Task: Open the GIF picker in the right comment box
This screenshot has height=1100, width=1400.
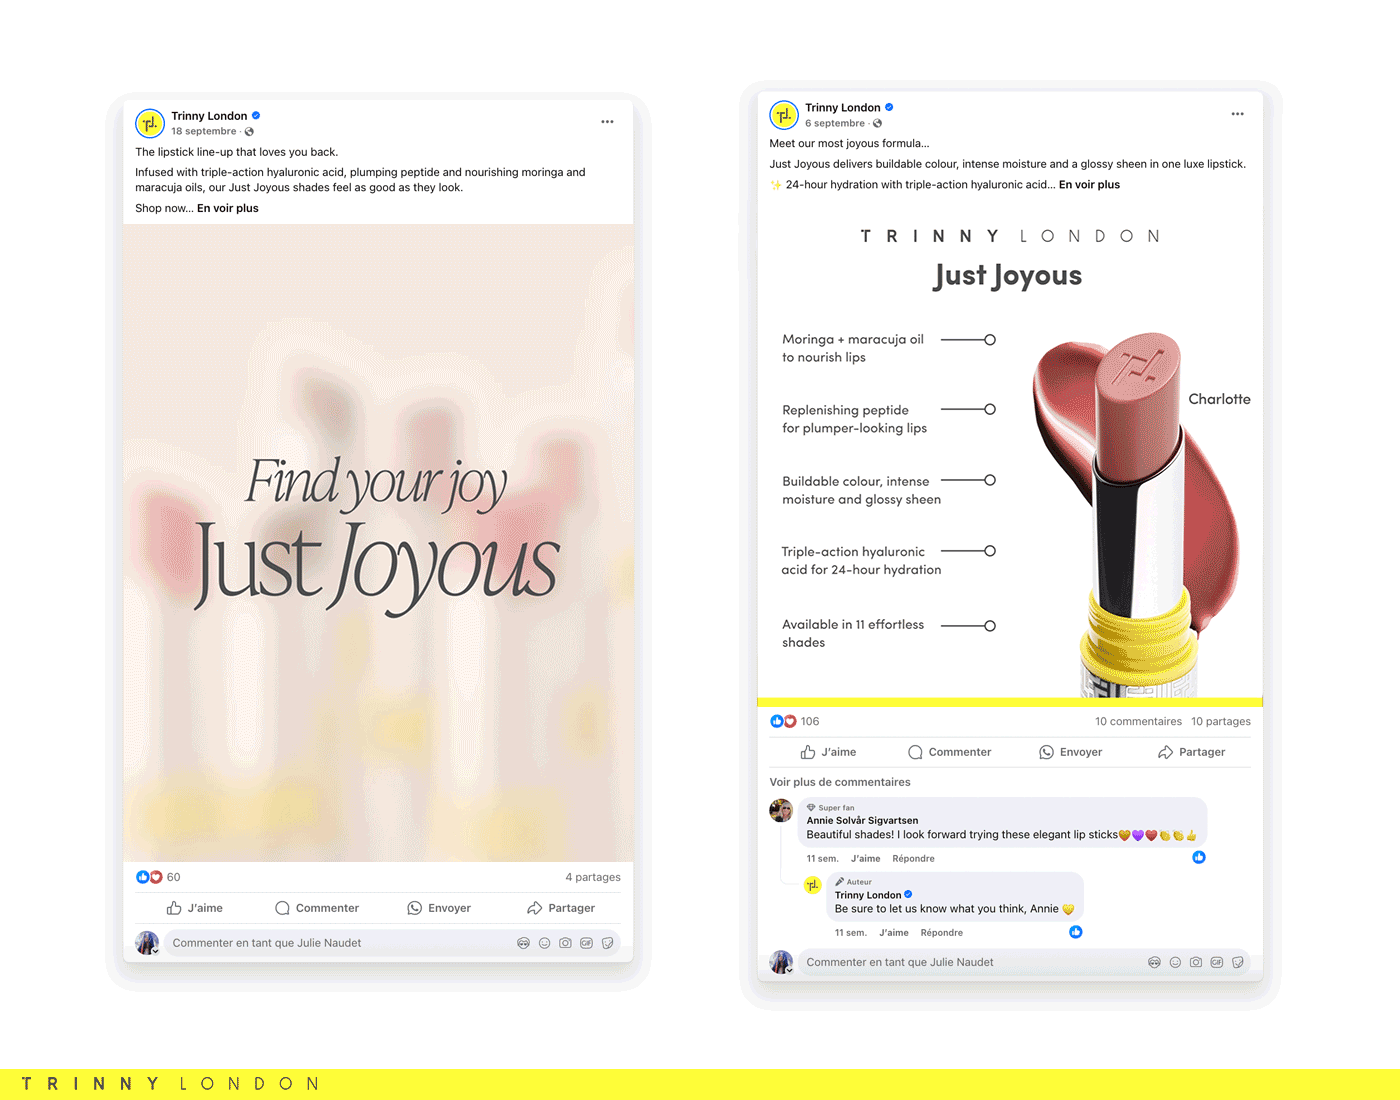Action: [x=1217, y=962]
